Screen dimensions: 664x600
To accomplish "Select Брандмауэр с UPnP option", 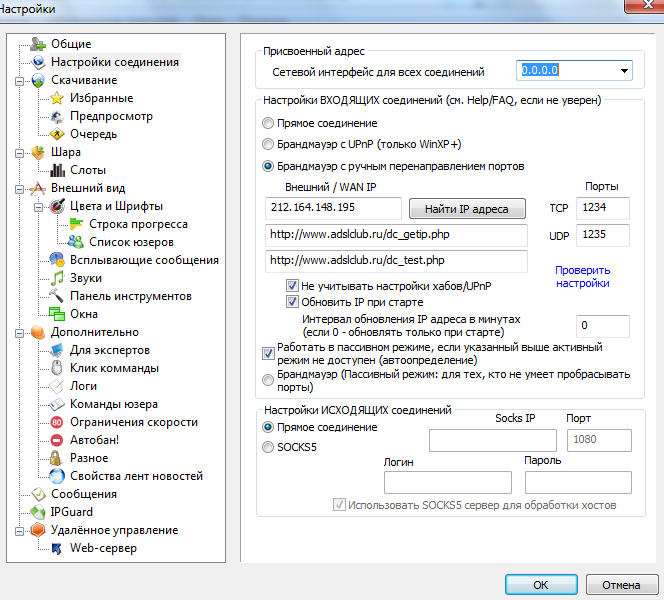I will point(268,144).
